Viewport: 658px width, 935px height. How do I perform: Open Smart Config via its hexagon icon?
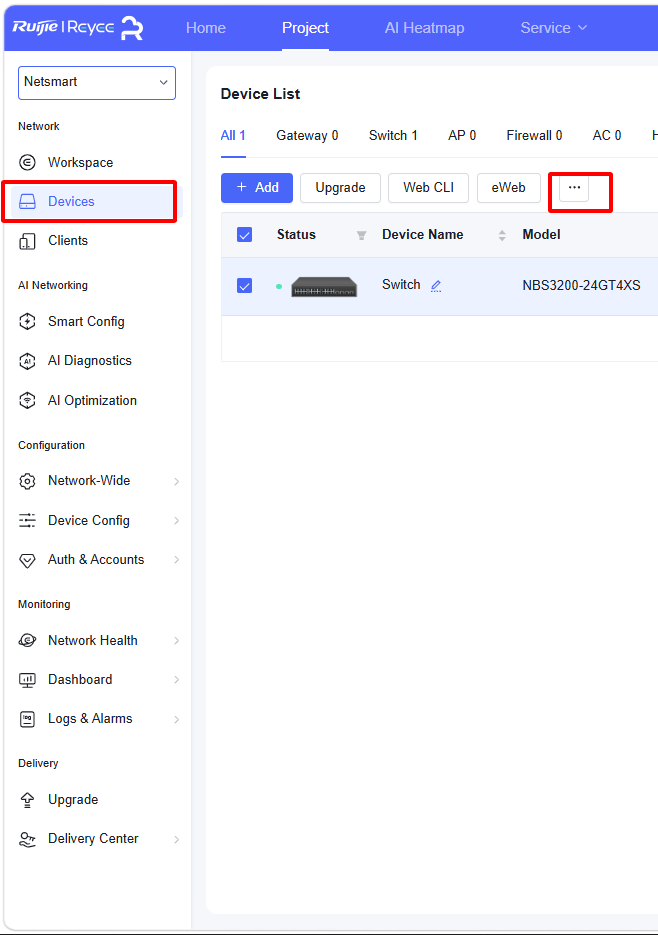coord(27,321)
